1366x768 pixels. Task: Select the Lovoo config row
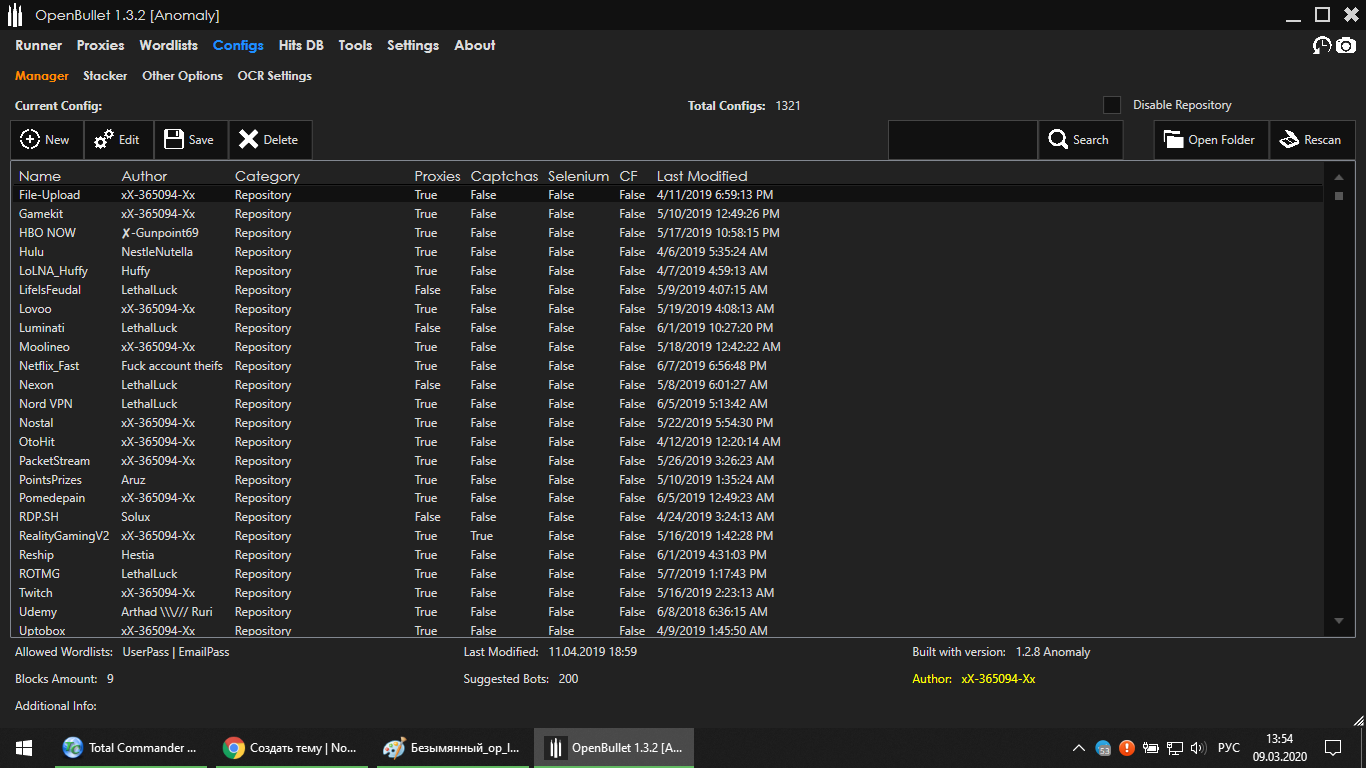click(667, 309)
